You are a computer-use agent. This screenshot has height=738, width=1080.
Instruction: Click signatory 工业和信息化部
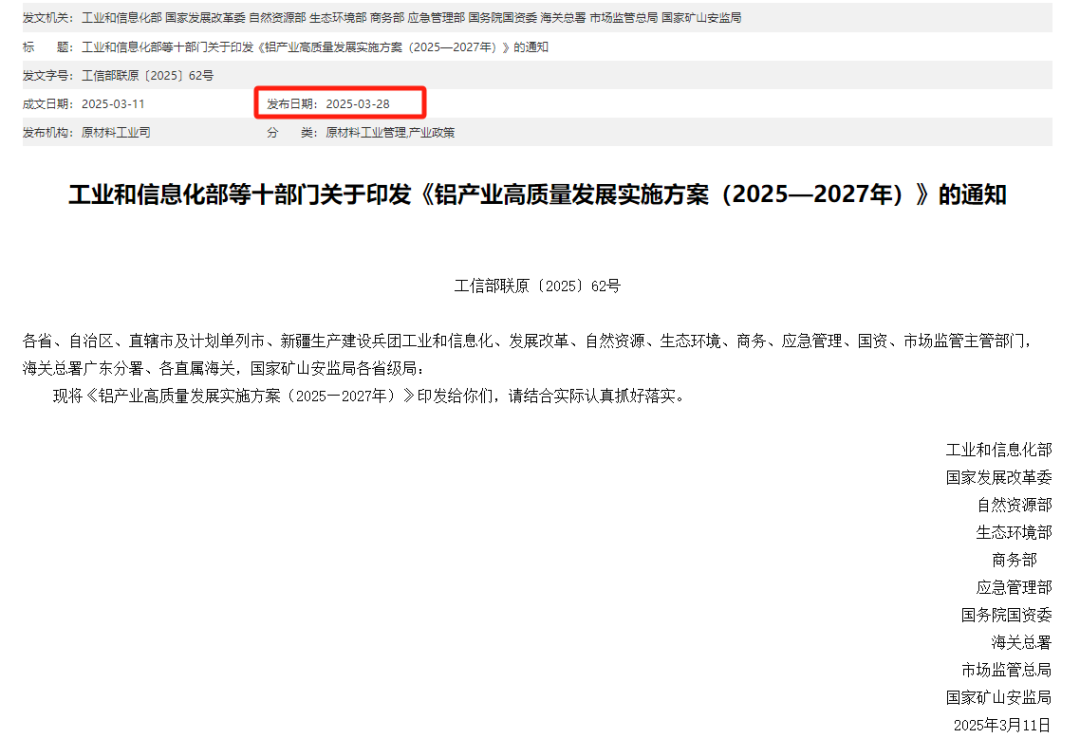[x=999, y=450]
